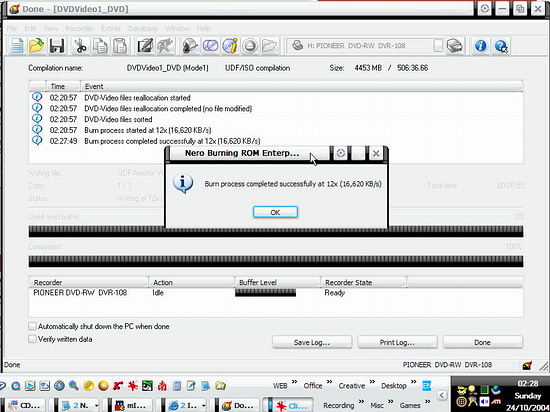This screenshot has height=412, width=550.
Task: Enable the Verify written data checkbox
Action: (x=32, y=339)
